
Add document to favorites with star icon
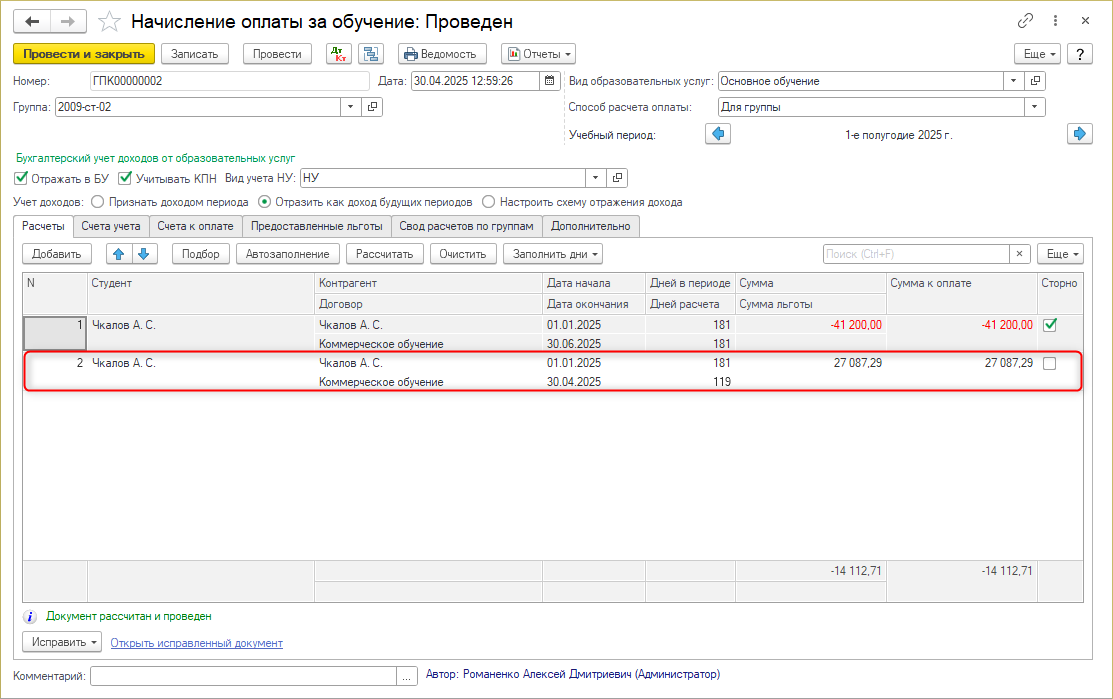point(109,21)
